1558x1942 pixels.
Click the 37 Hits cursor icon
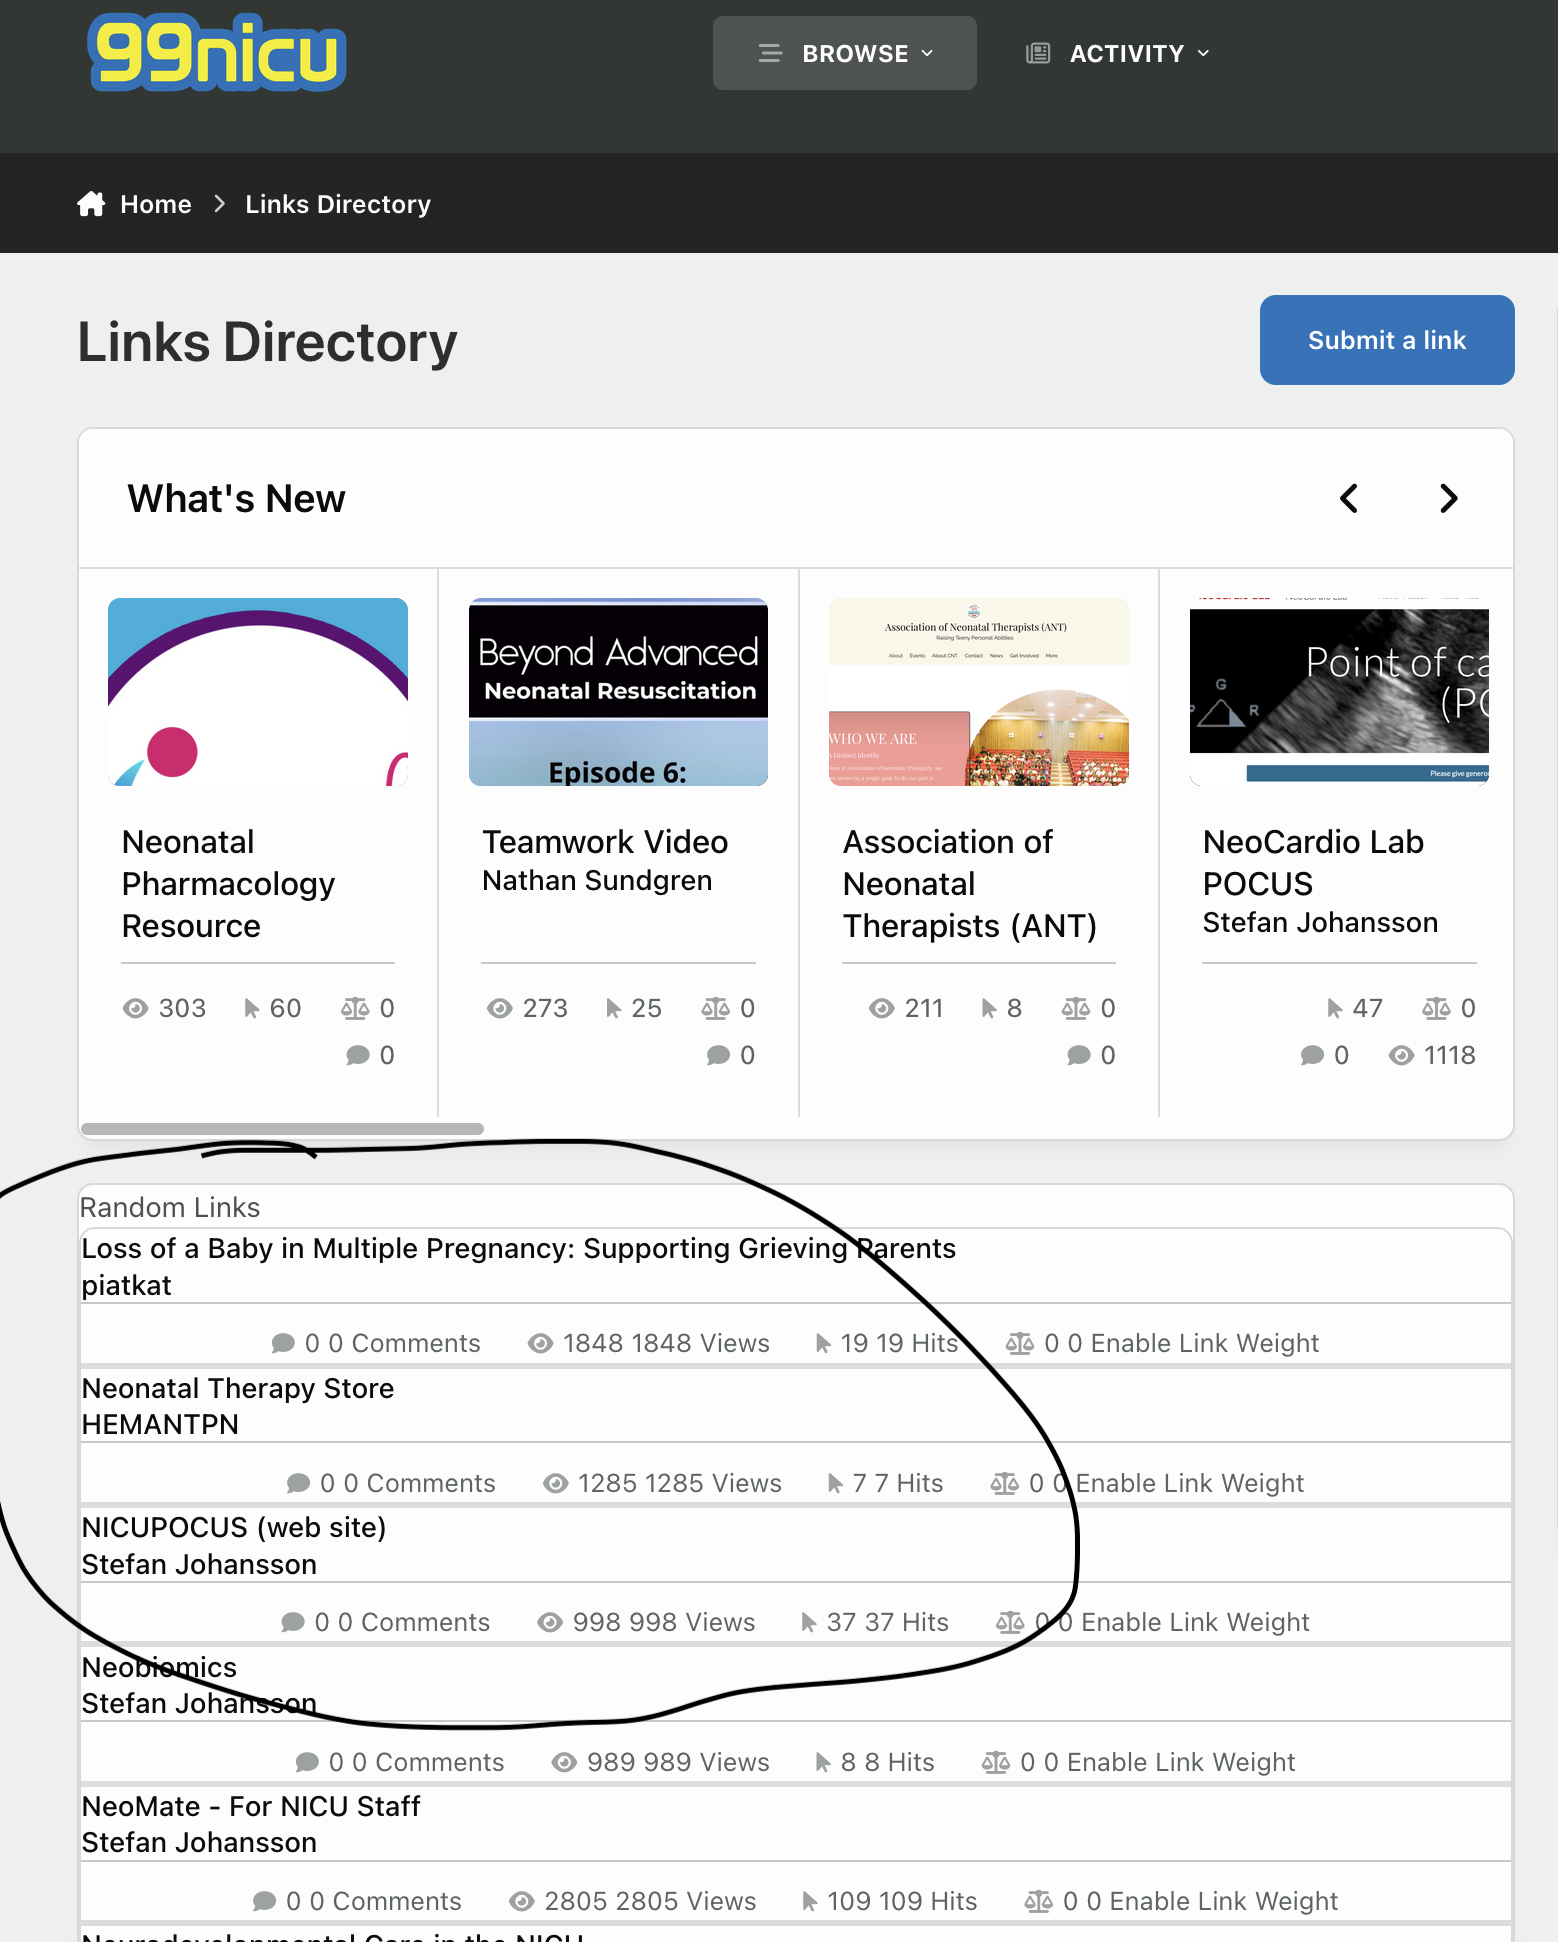pos(808,1622)
